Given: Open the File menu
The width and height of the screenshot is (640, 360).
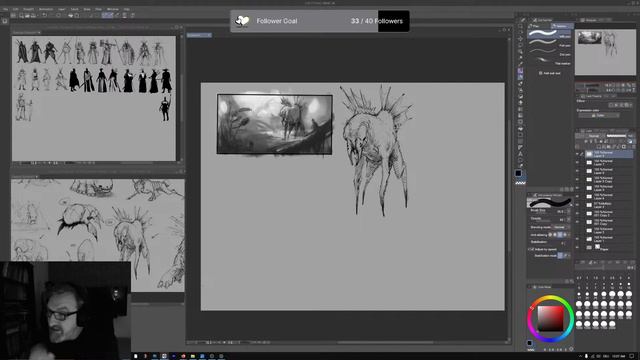Looking at the screenshot, I should coord(5,9).
